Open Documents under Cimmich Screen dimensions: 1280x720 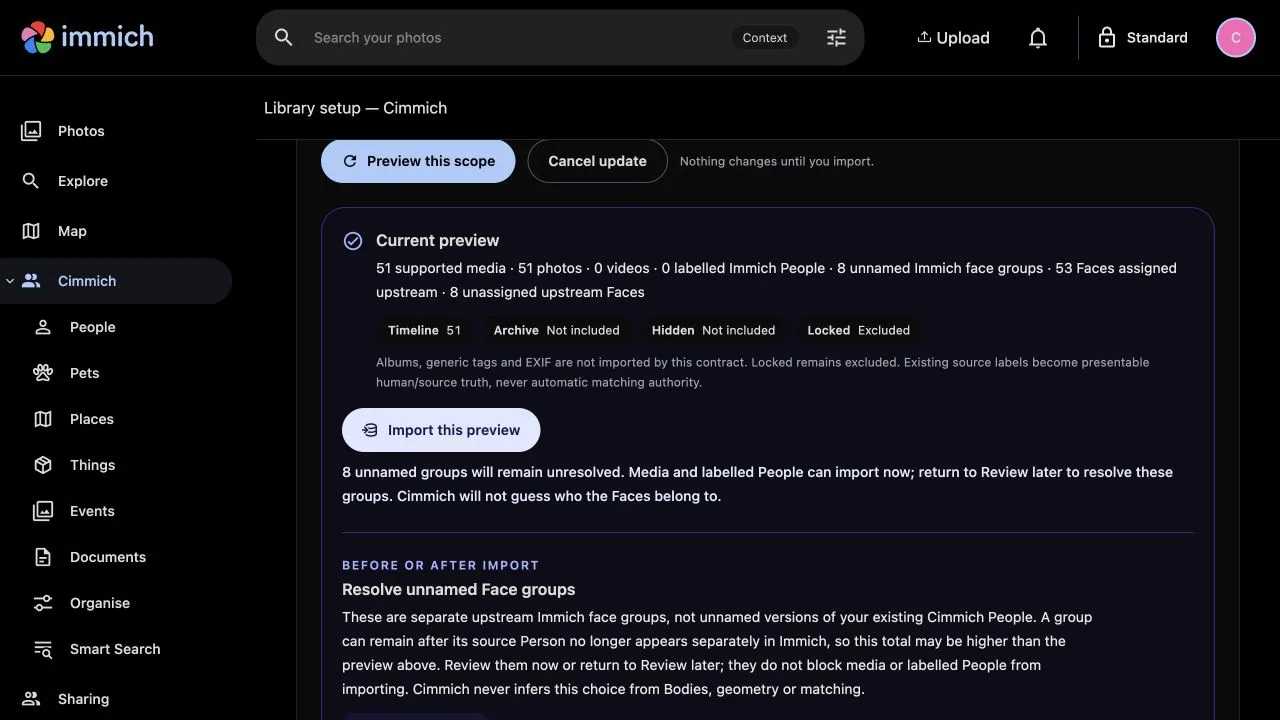pyautogui.click(x=116, y=557)
